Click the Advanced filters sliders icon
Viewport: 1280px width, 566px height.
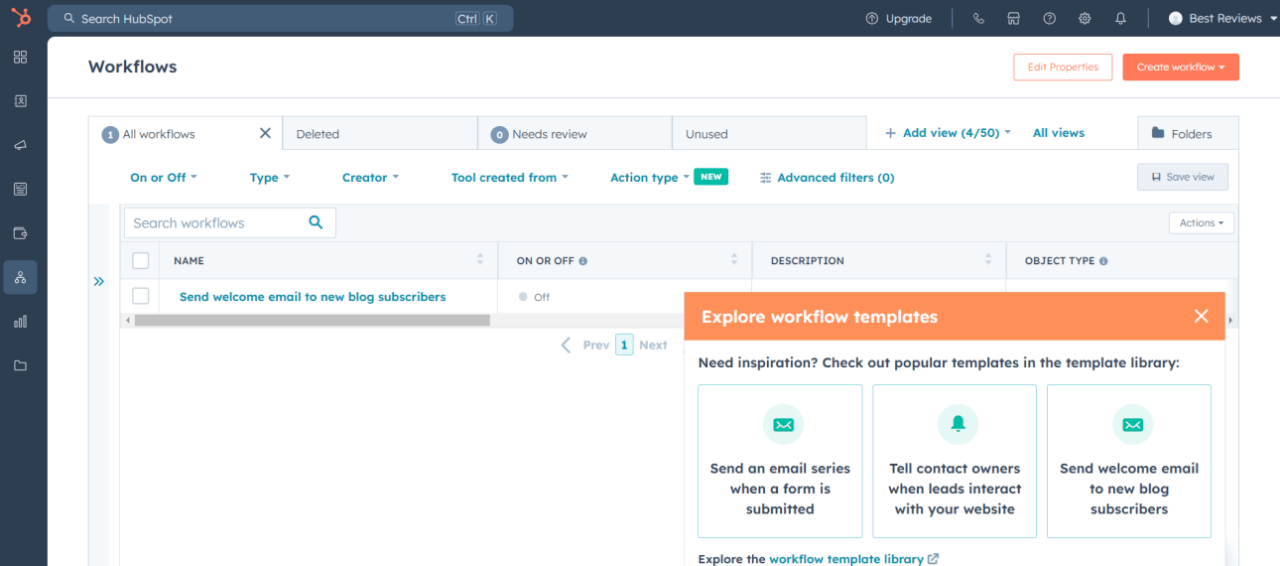coord(766,177)
